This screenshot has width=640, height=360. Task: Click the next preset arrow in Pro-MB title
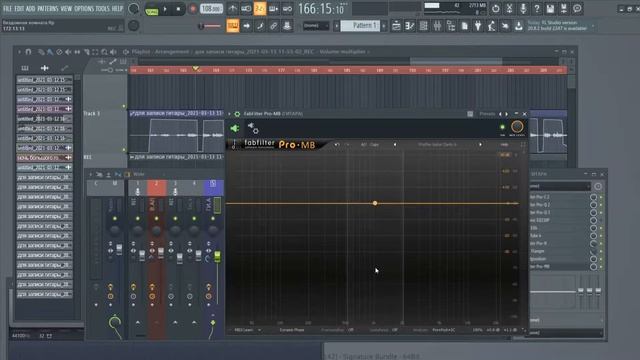coord(507,114)
